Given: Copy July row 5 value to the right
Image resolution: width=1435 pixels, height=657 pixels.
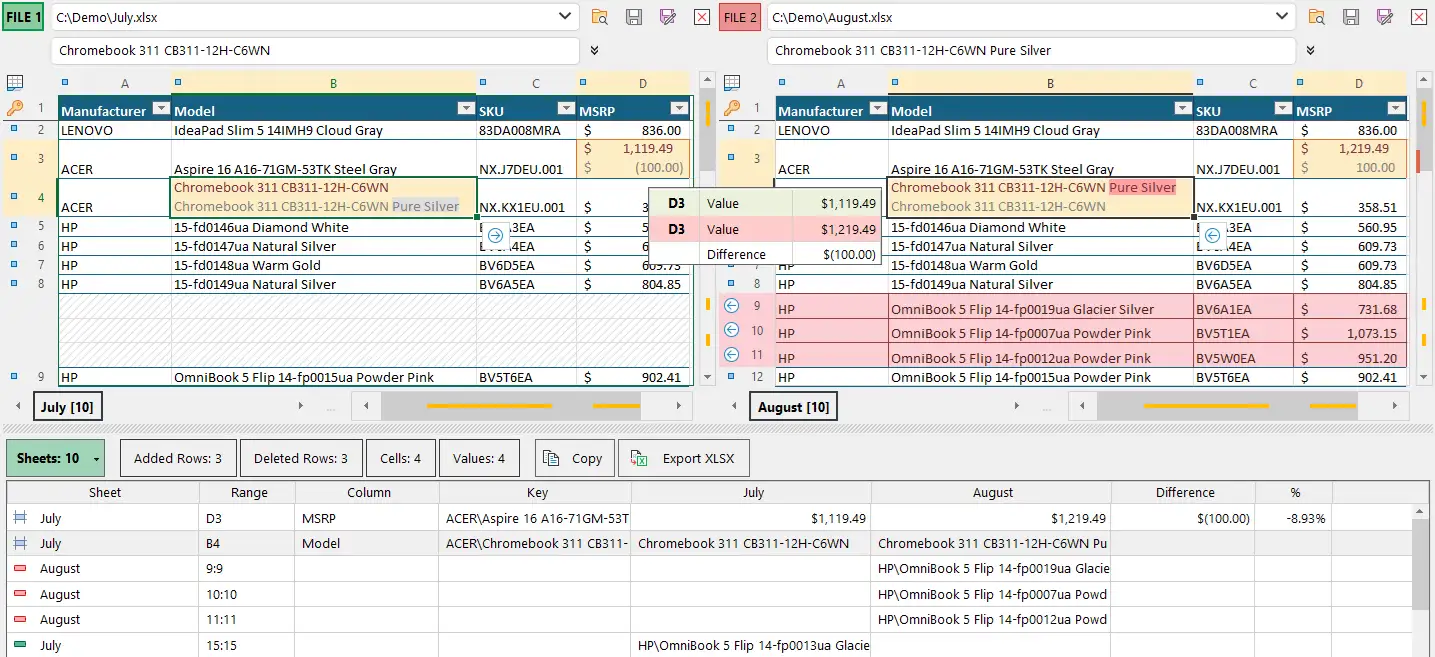Looking at the screenshot, I should [x=496, y=236].
